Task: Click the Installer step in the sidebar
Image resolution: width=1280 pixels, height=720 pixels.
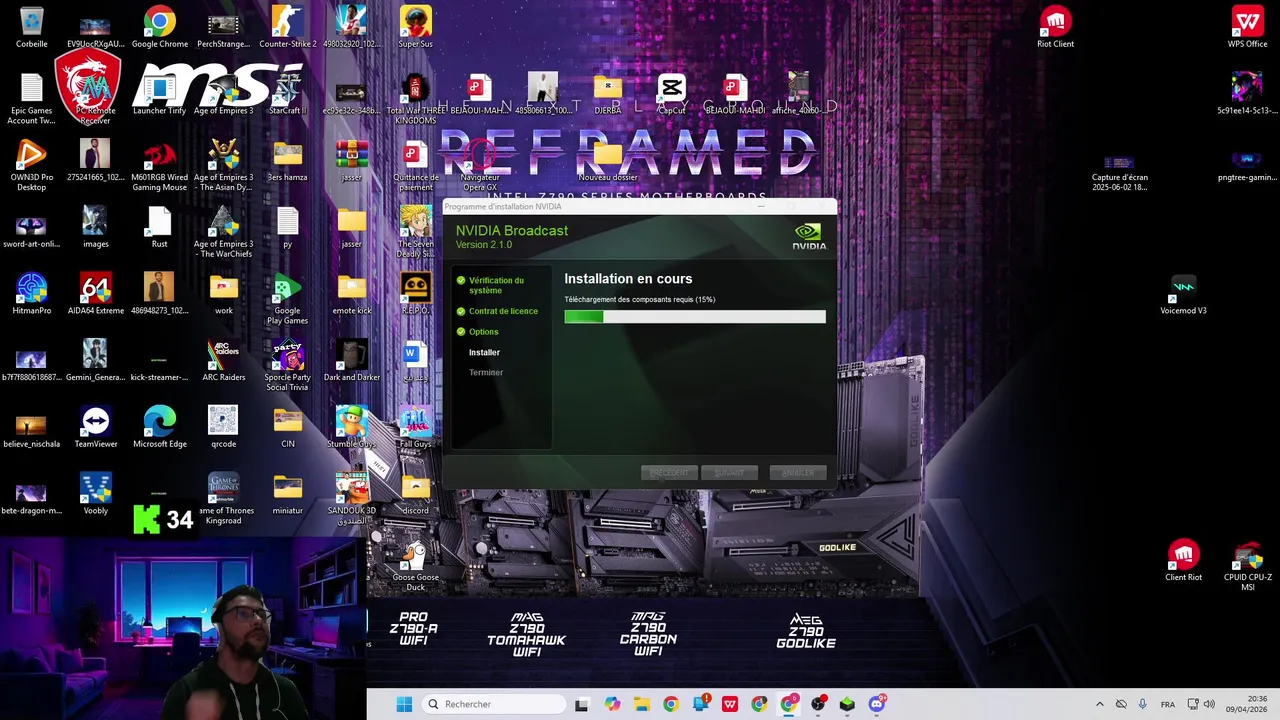Action: [484, 352]
